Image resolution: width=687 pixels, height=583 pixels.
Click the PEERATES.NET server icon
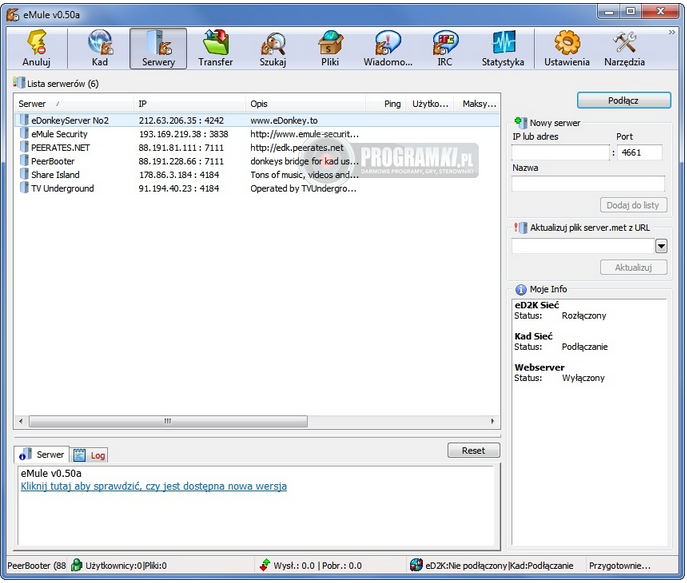[24, 147]
